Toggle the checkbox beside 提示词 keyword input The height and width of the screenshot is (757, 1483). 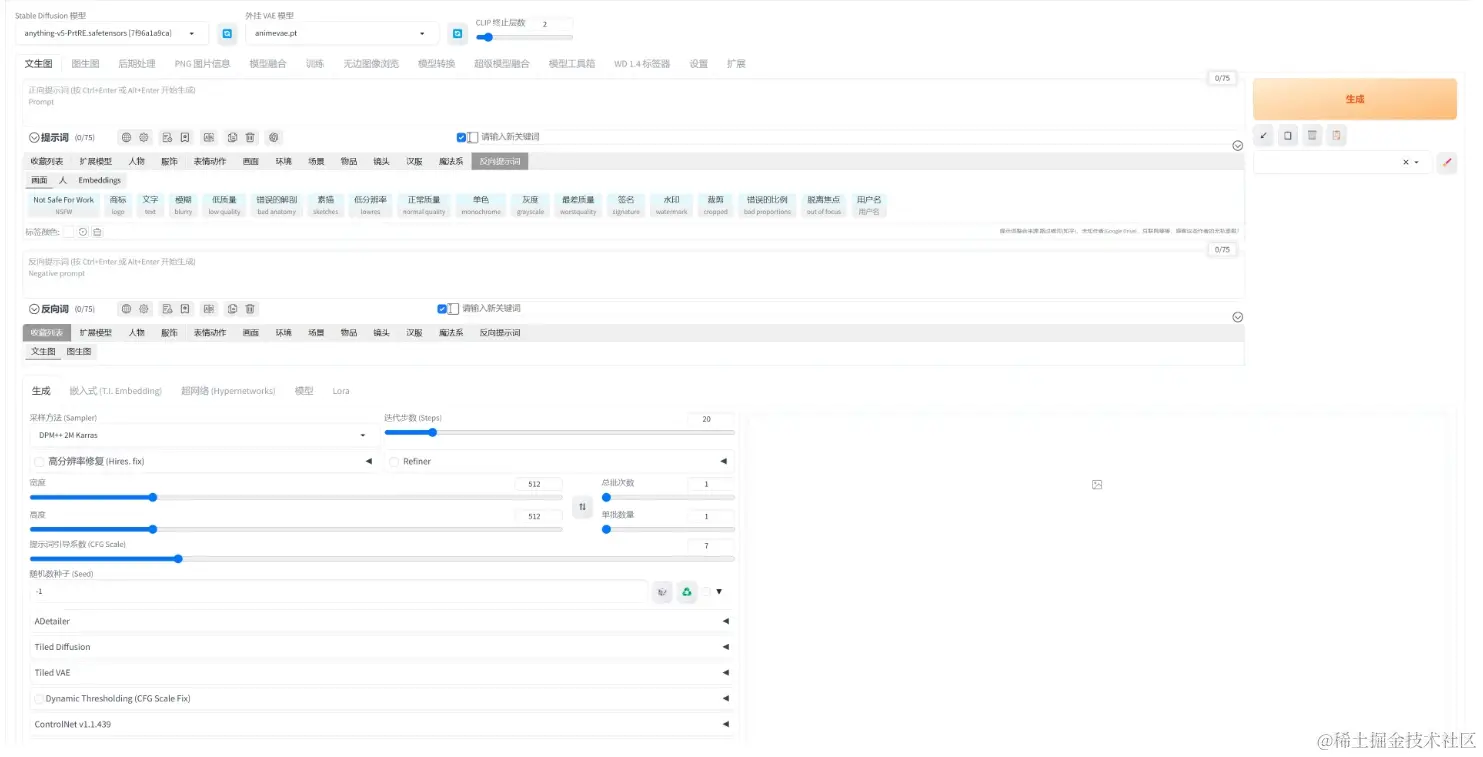(461, 137)
